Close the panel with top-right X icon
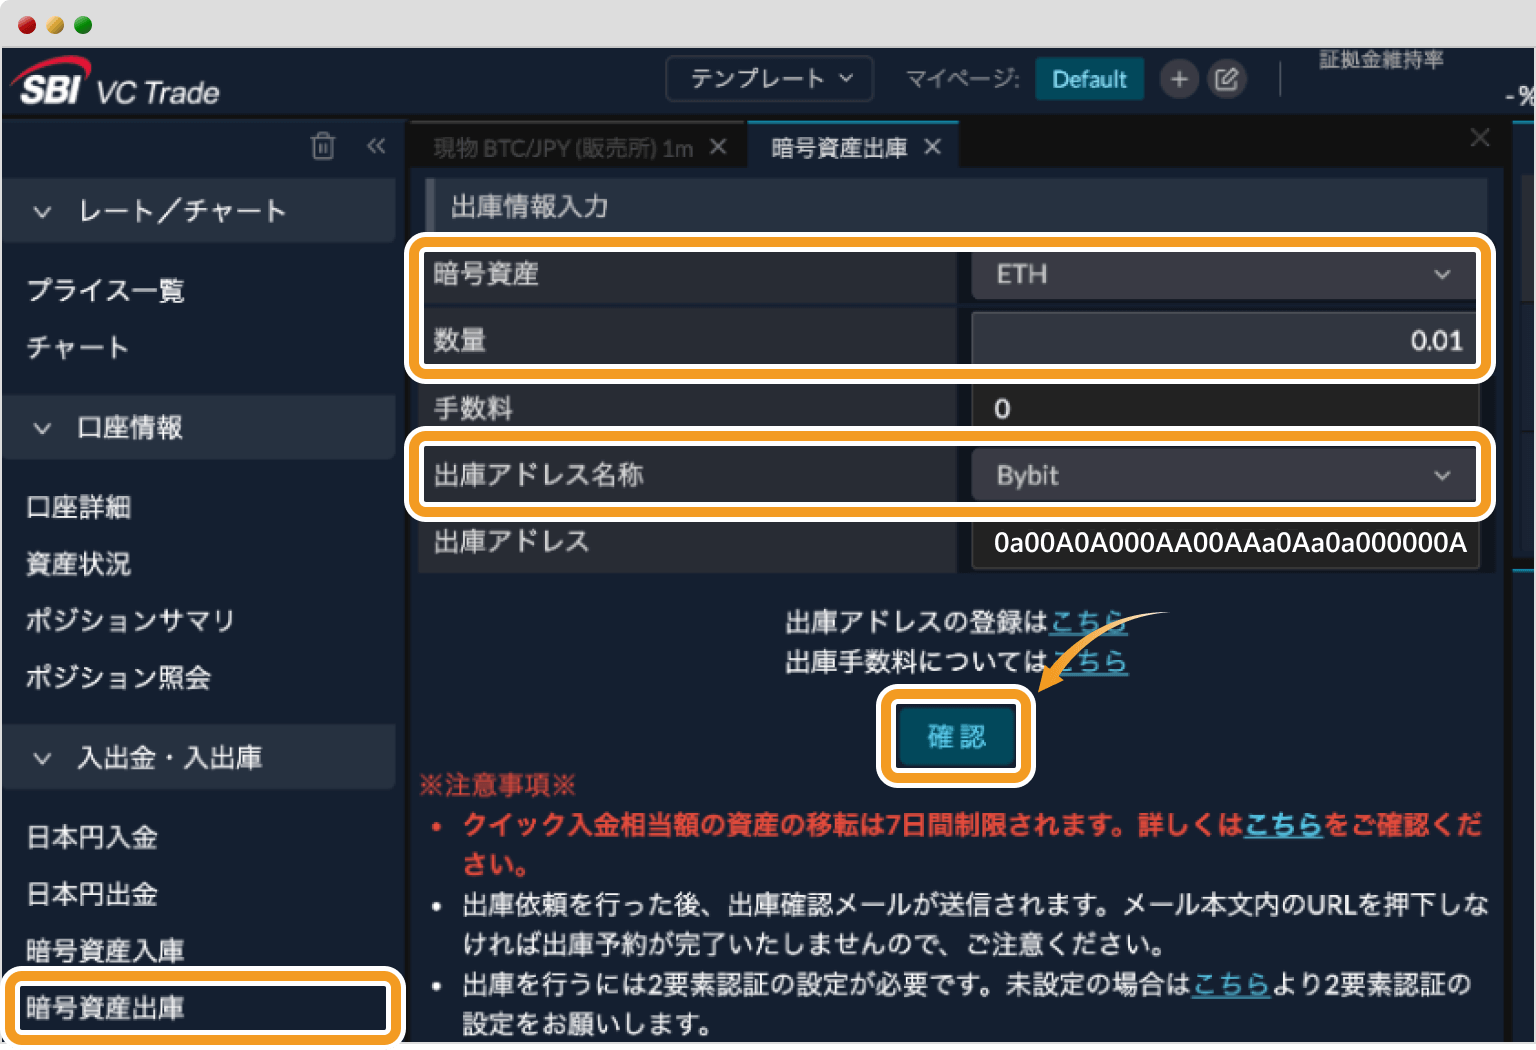 coord(1480,138)
